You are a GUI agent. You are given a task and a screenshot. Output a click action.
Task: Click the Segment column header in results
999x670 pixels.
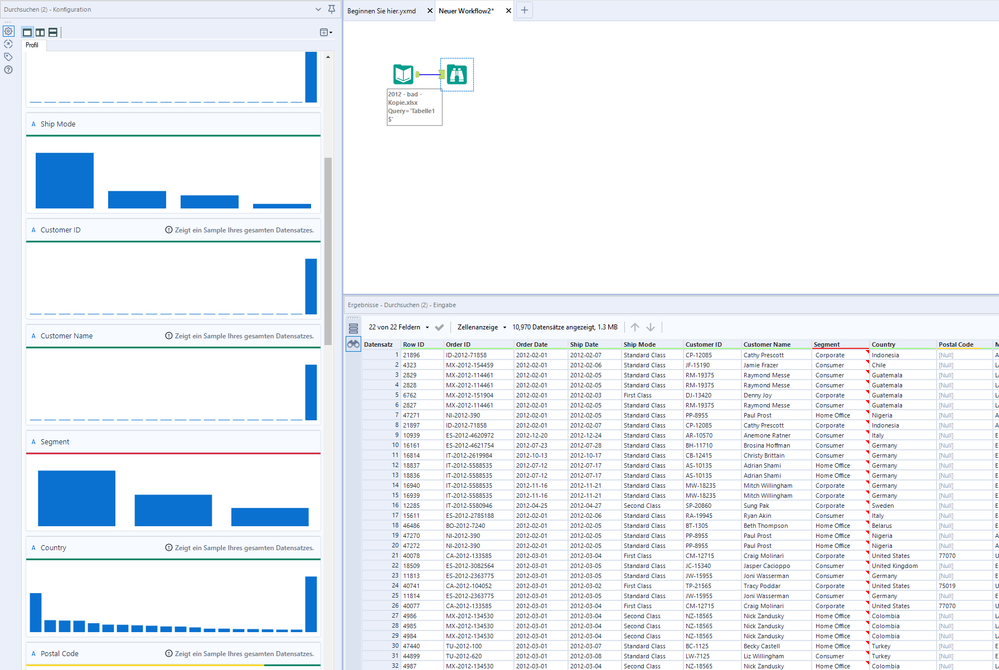coord(840,345)
